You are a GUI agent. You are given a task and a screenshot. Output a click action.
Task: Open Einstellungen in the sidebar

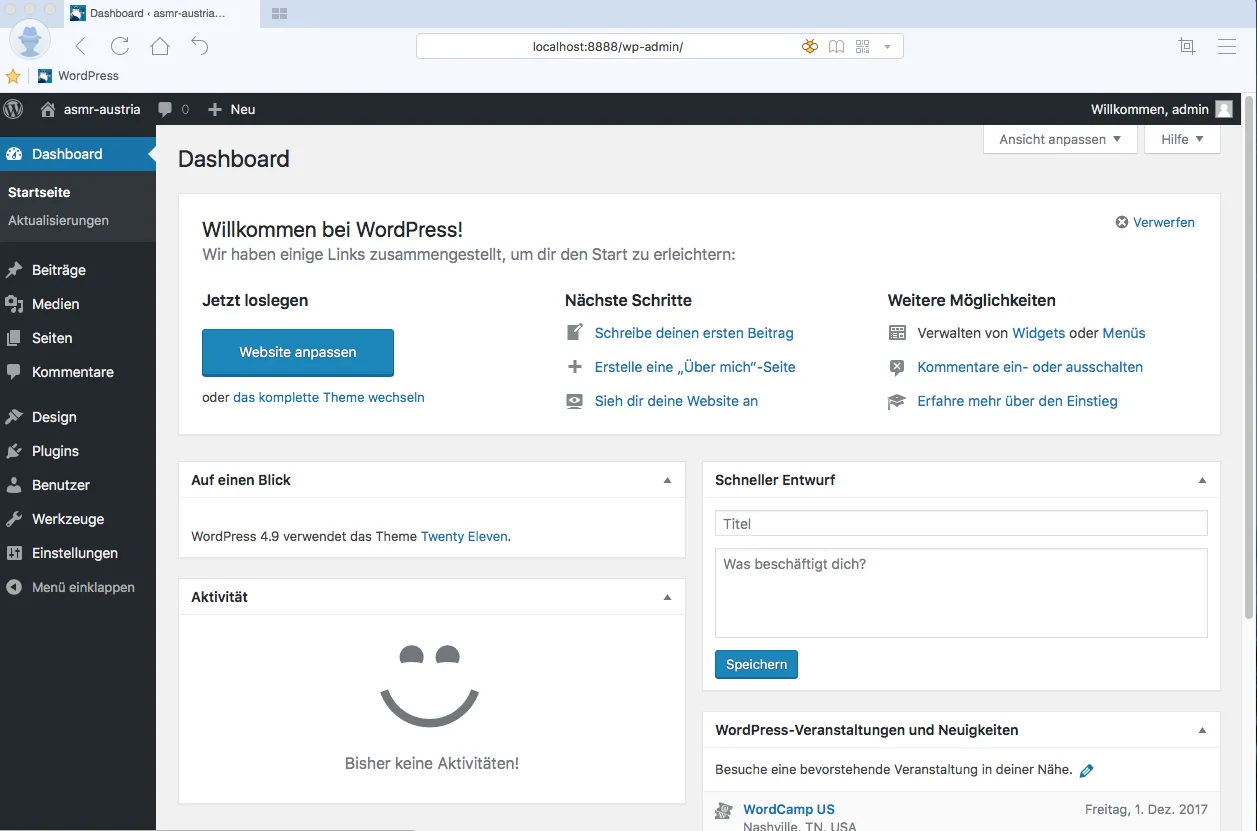pyautogui.click(x=77, y=553)
